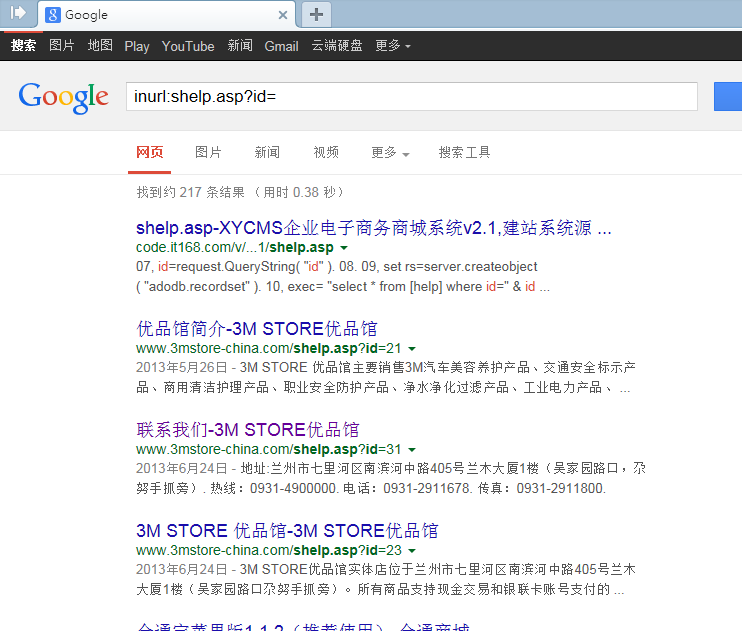Open 云端硬盘 in the top bar
This screenshot has height=631, width=742.
336,45
